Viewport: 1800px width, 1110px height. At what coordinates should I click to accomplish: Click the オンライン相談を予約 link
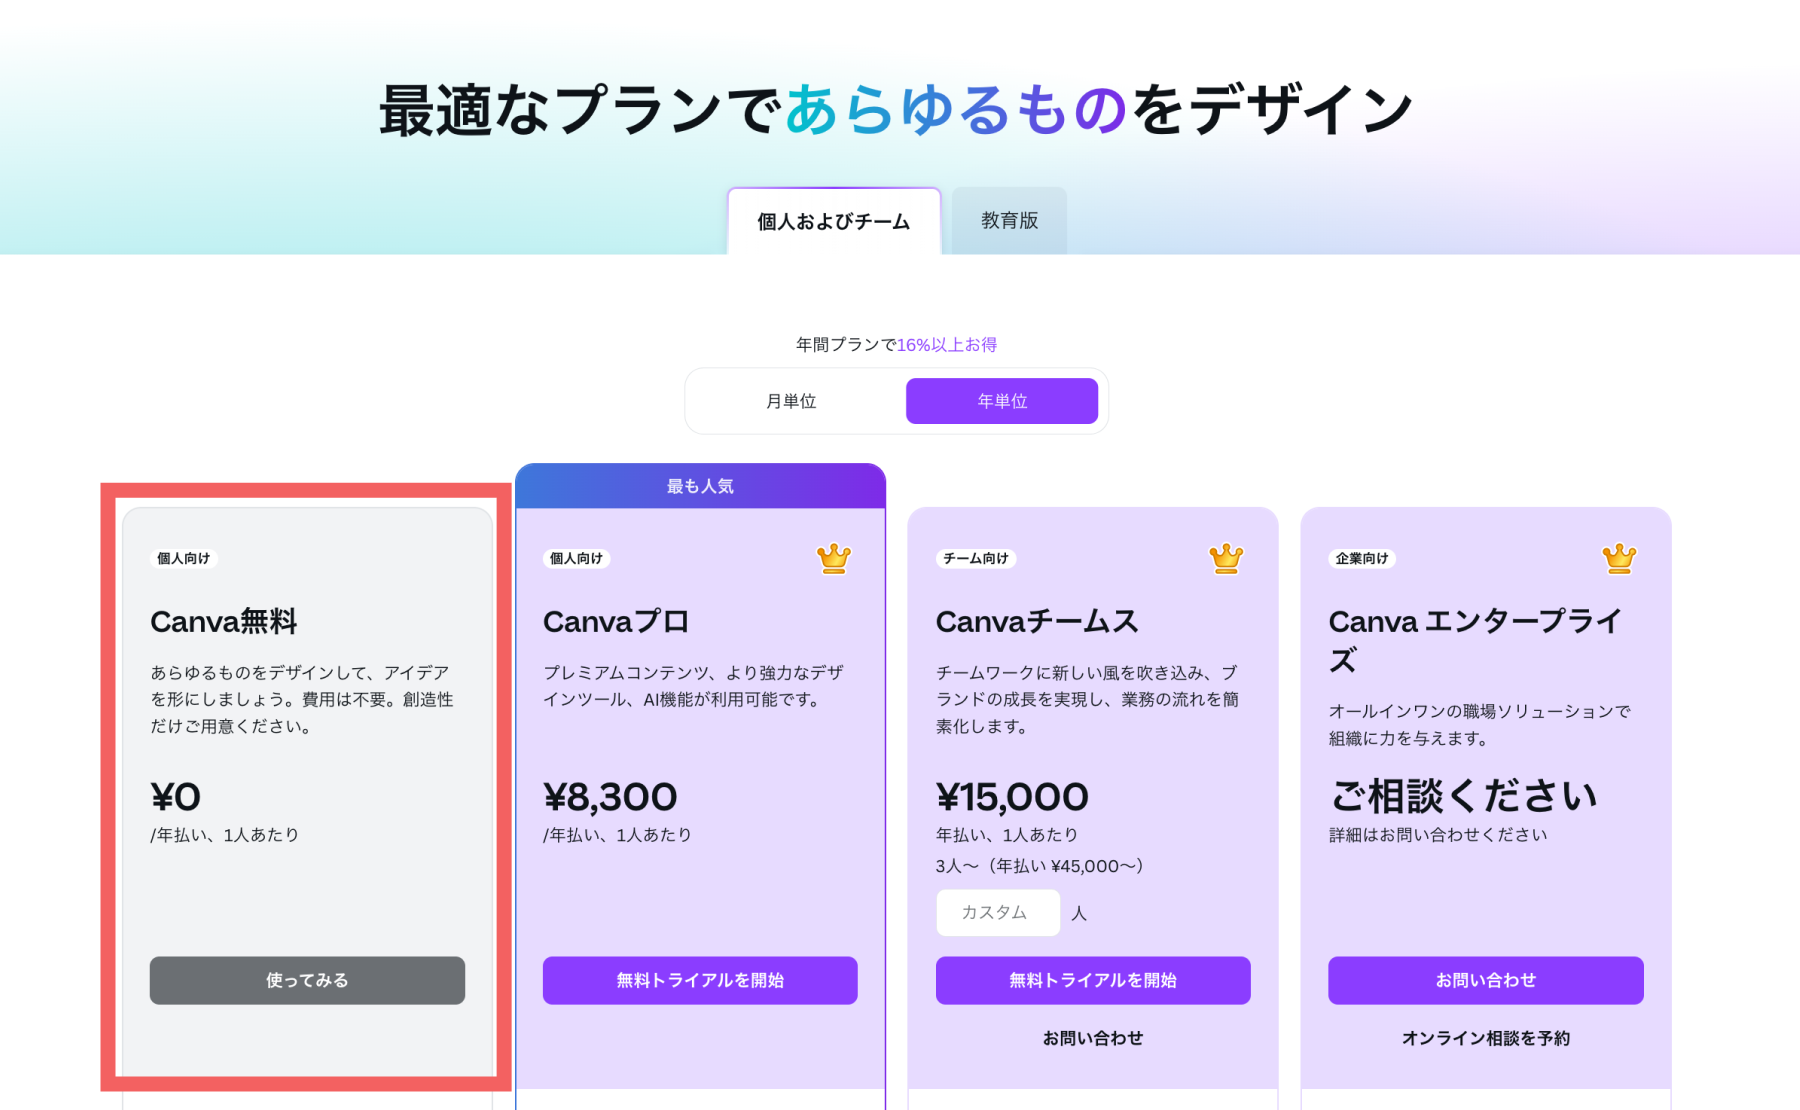coord(1485,1038)
